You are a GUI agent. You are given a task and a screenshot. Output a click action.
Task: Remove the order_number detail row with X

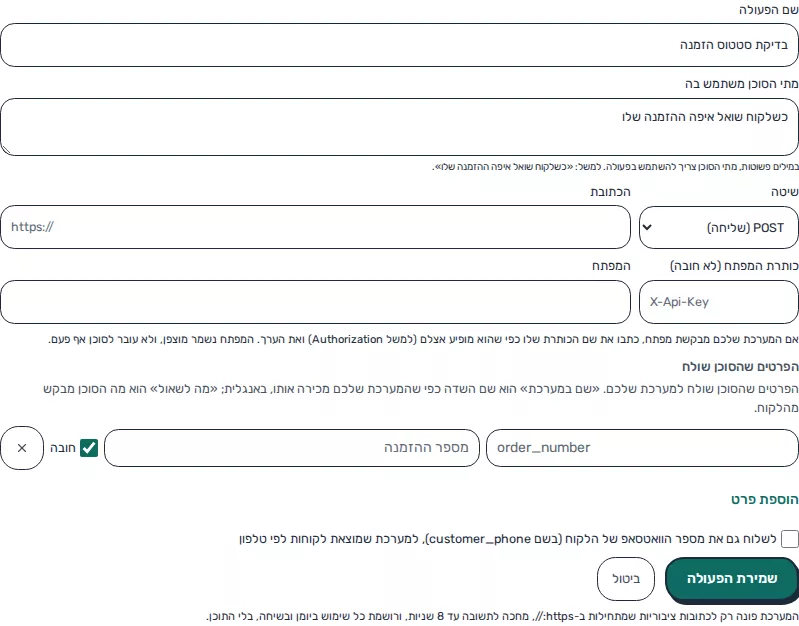coord(22,448)
